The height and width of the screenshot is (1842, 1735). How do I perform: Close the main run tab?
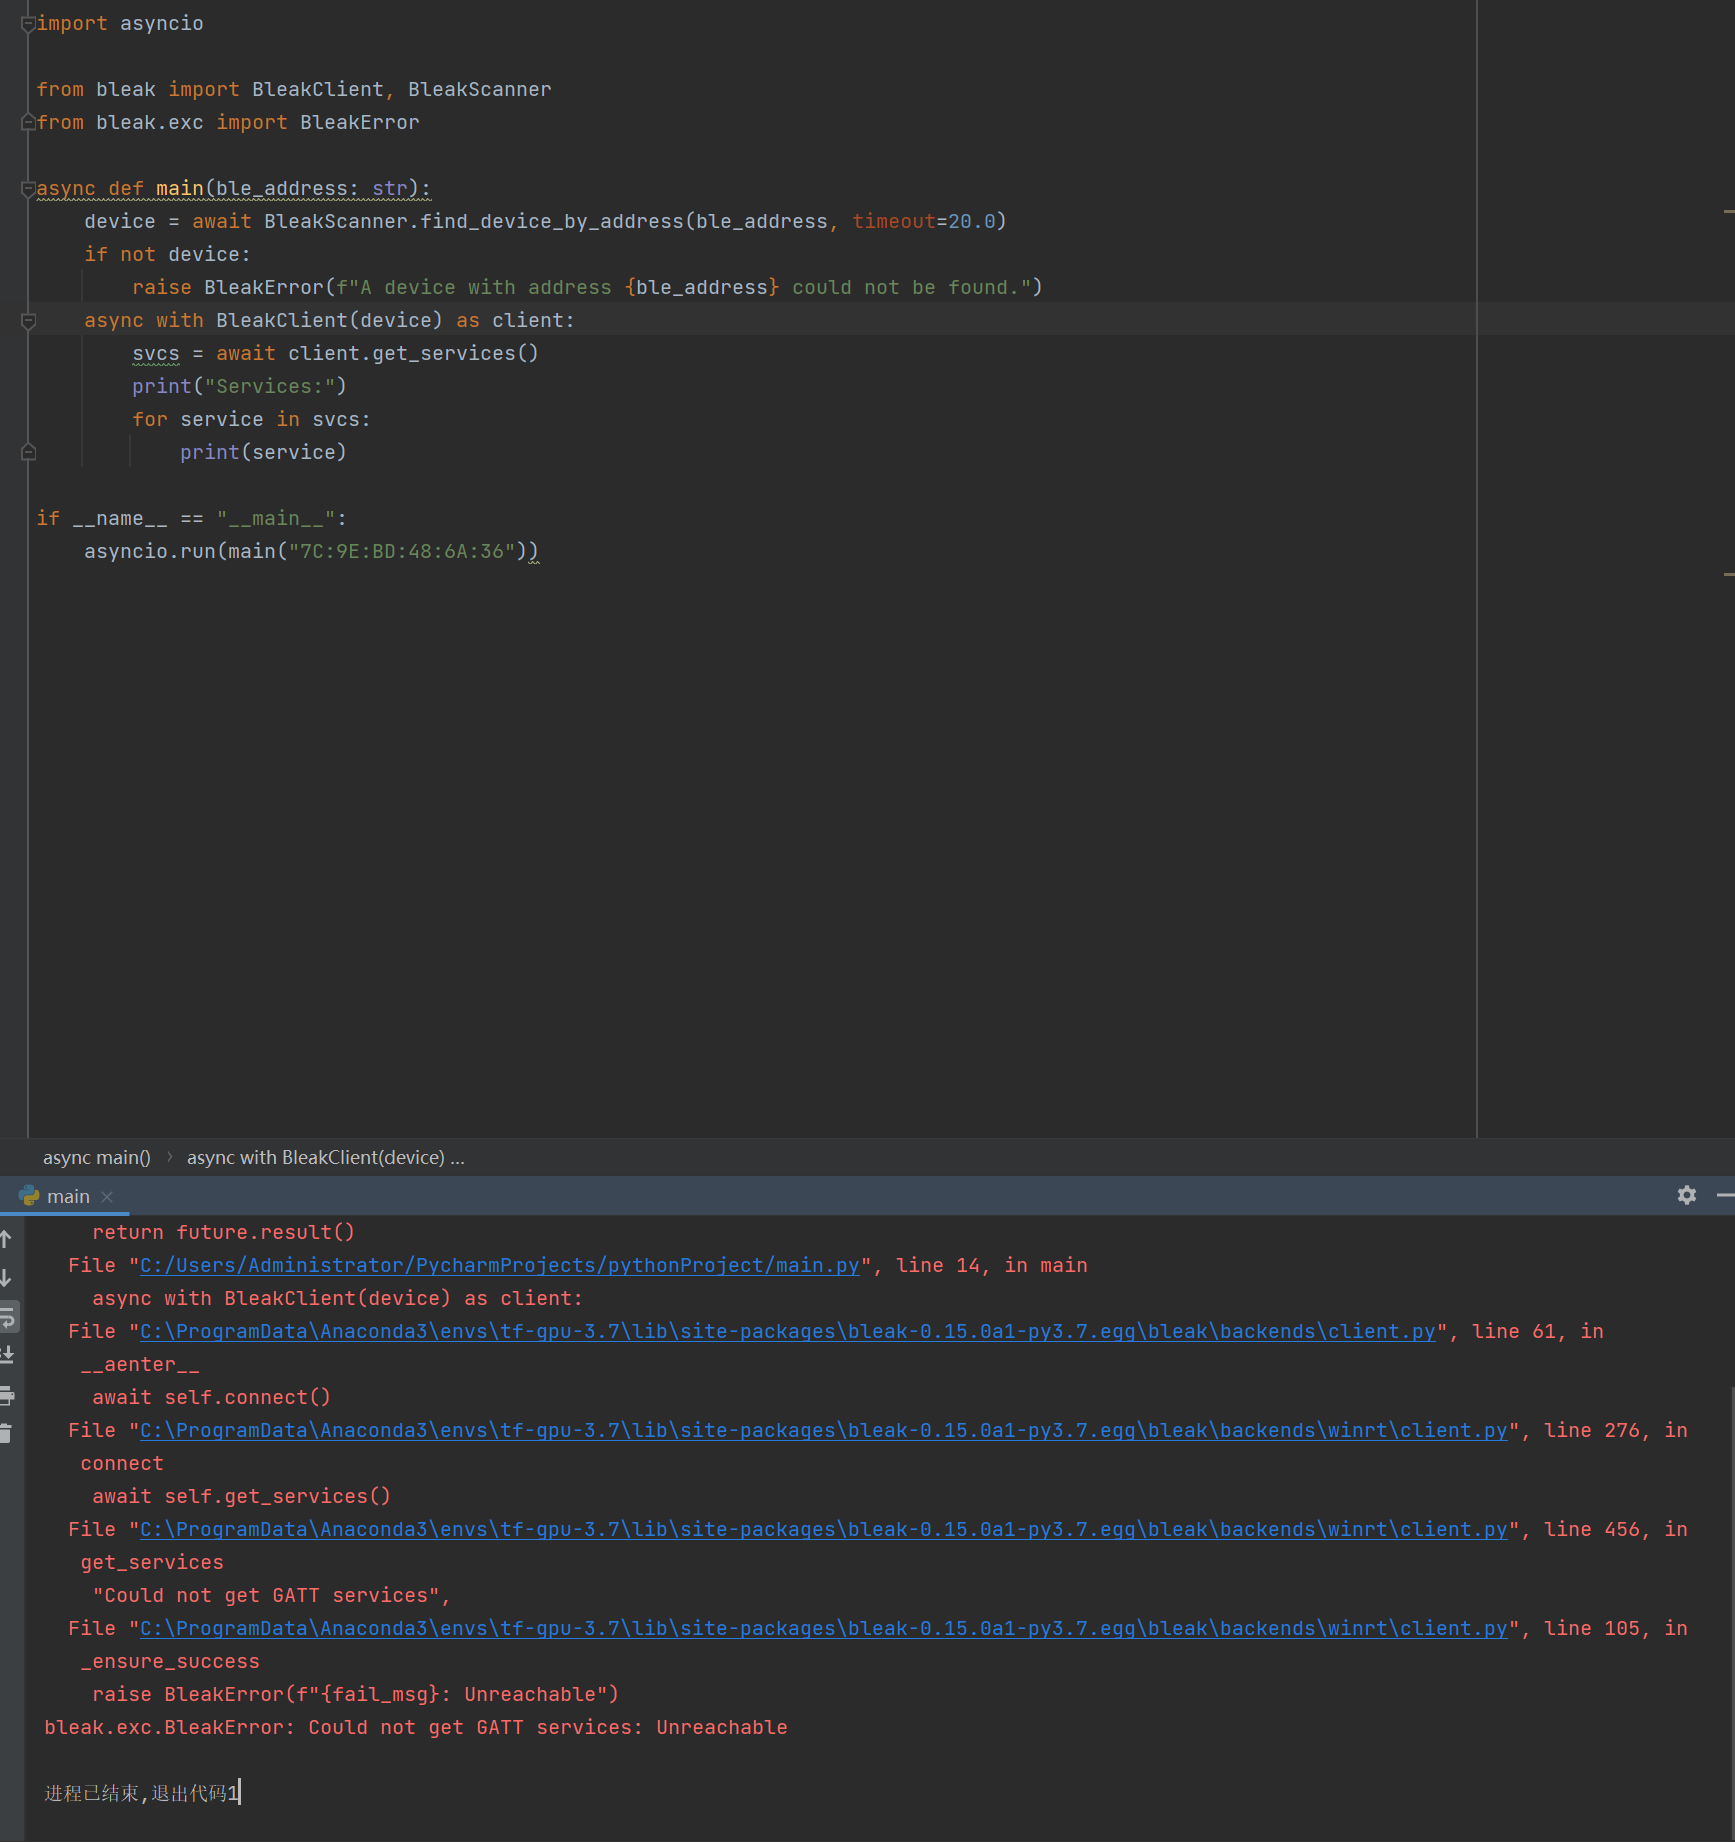(107, 1196)
